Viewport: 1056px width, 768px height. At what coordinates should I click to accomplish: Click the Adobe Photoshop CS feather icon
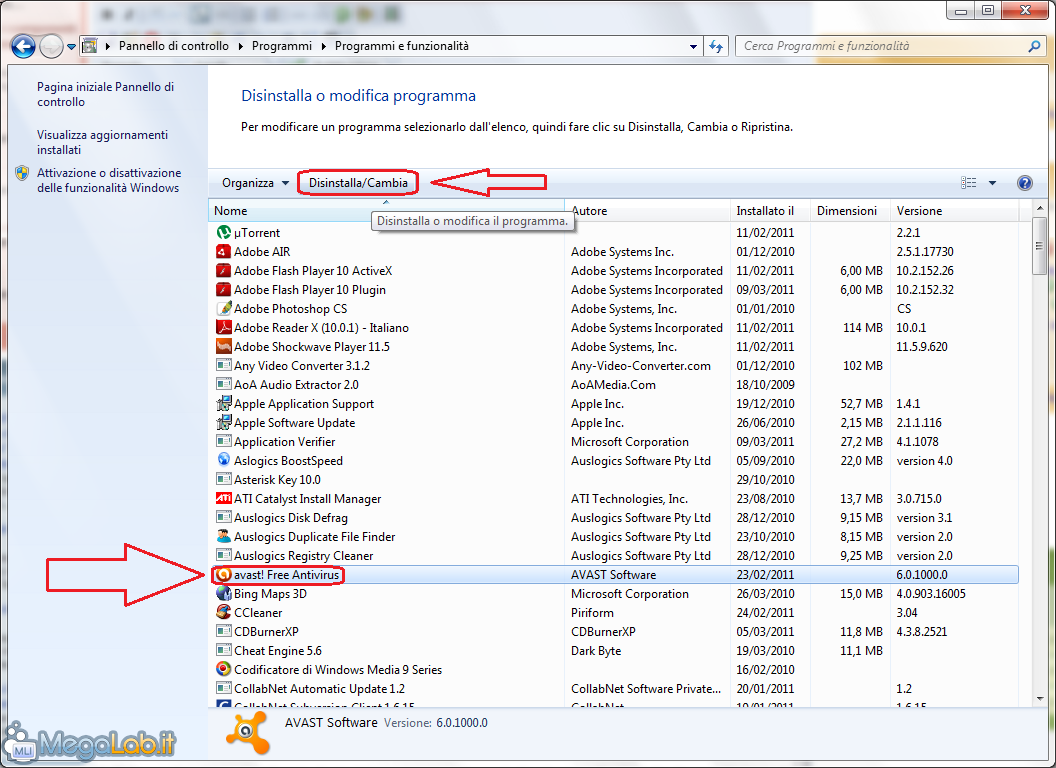(224, 309)
